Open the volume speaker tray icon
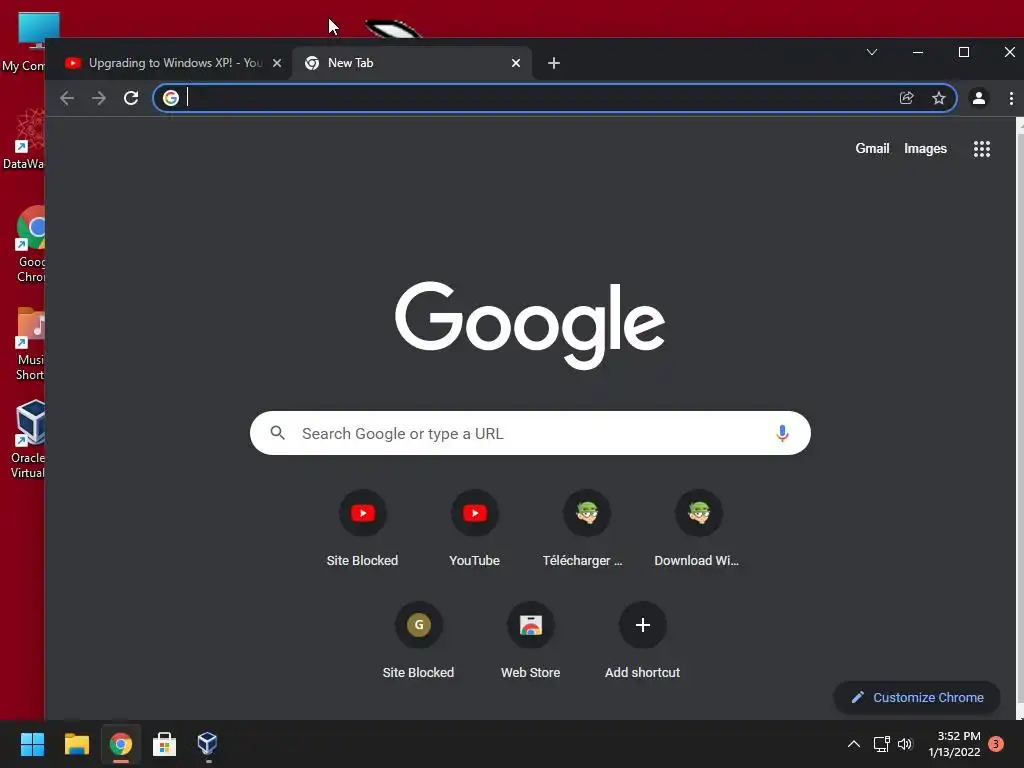Viewport: 1024px width, 768px height. click(905, 744)
